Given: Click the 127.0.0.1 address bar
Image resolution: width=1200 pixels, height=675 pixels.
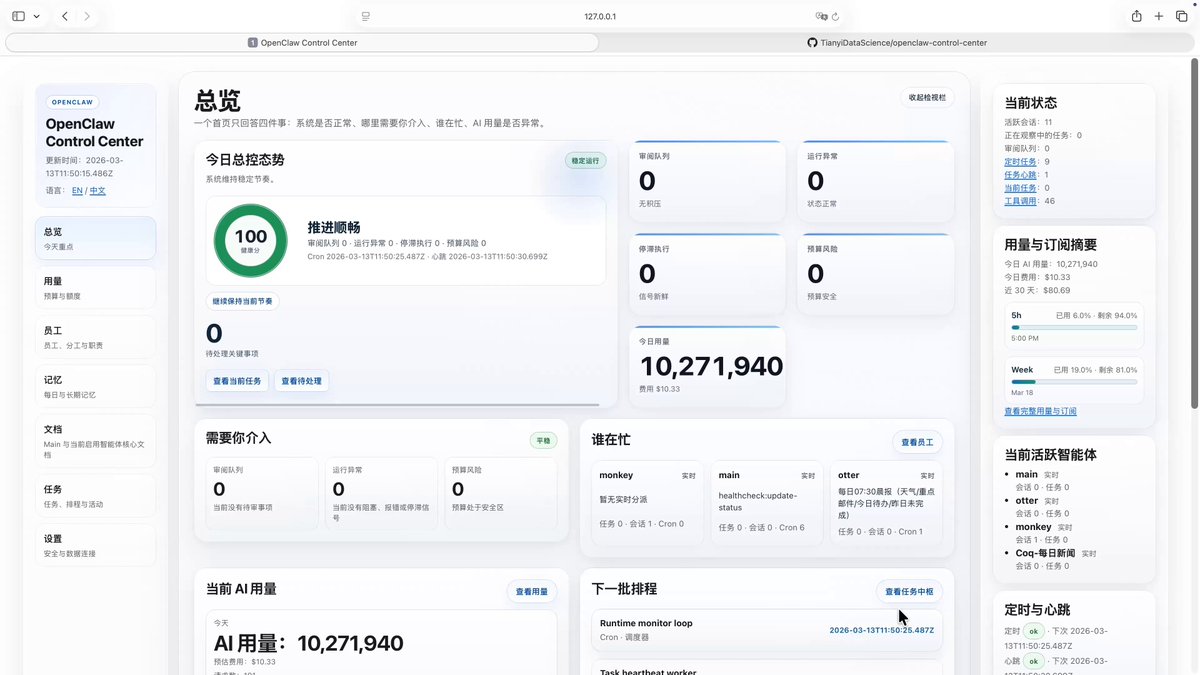Looking at the screenshot, I should tap(600, 16).
